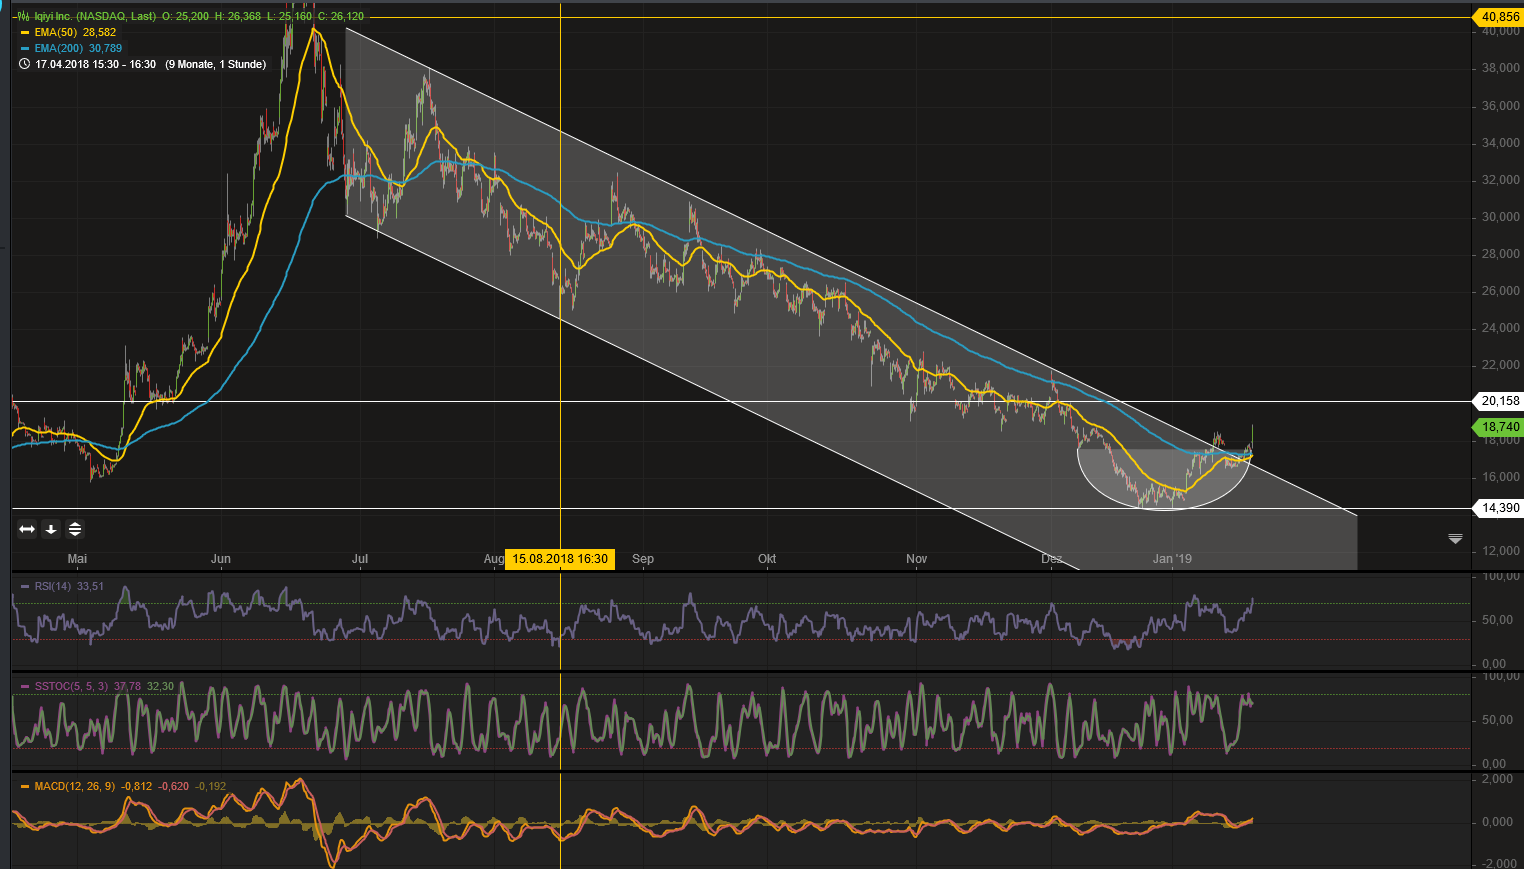This screenshot has height=869, width=1524.
Task: Click the time span text 9 Monate, 1 Stunde
Action: click(x=216, y=64)
